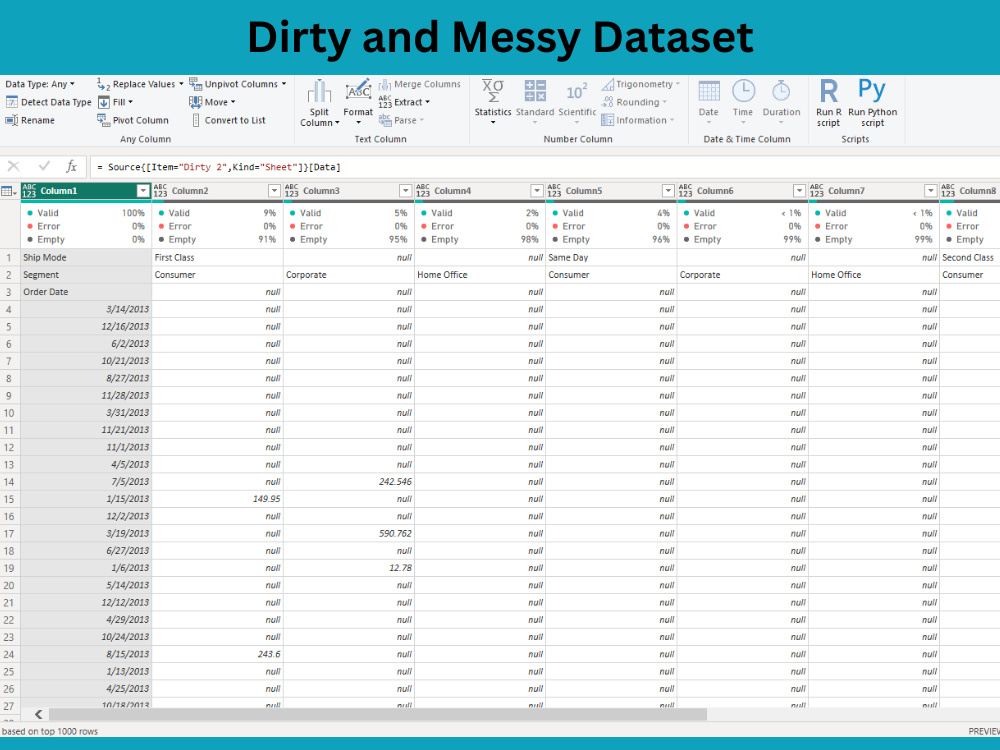Click the formula bar fx icon

tap(71, 166)
